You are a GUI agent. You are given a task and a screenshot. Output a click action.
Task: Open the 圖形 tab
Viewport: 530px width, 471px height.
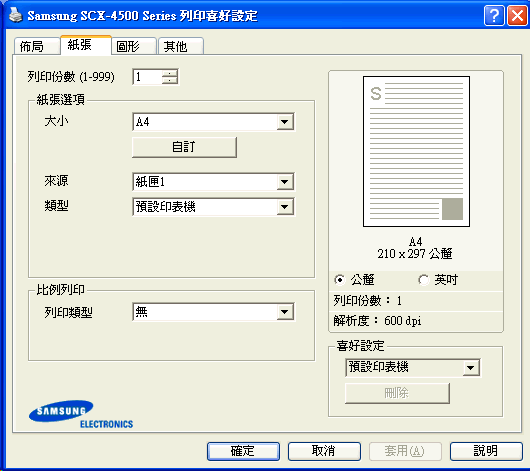click(x=134, y=46)
